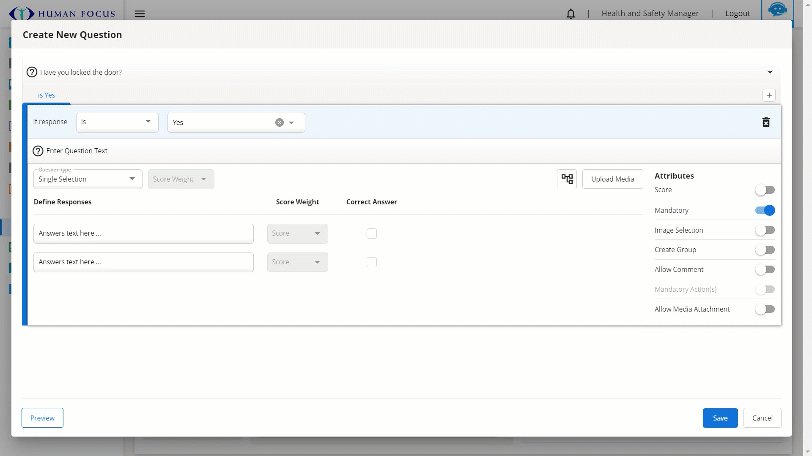
Task: Click the notification bell icon
Action: pyautogui.click(x=571, y=14)
